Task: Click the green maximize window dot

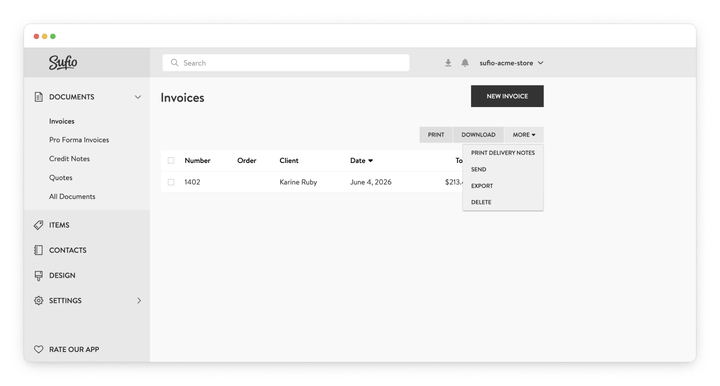Action: coord(53,36)
